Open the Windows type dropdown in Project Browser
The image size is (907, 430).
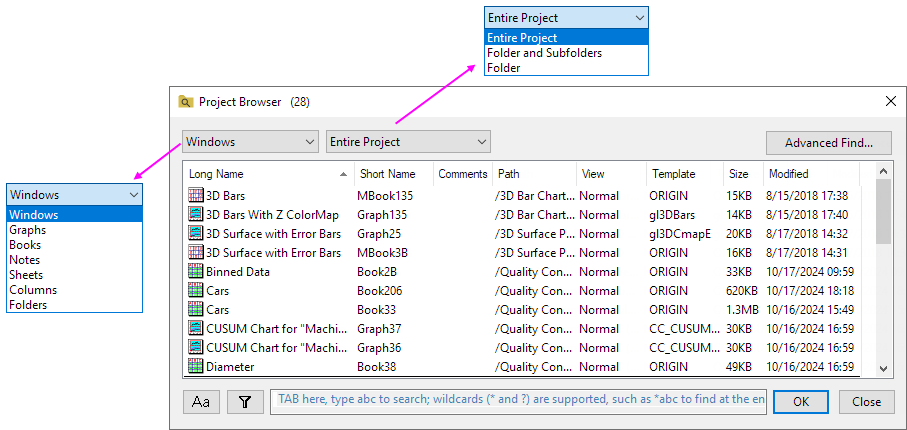[x=250, y=142]
